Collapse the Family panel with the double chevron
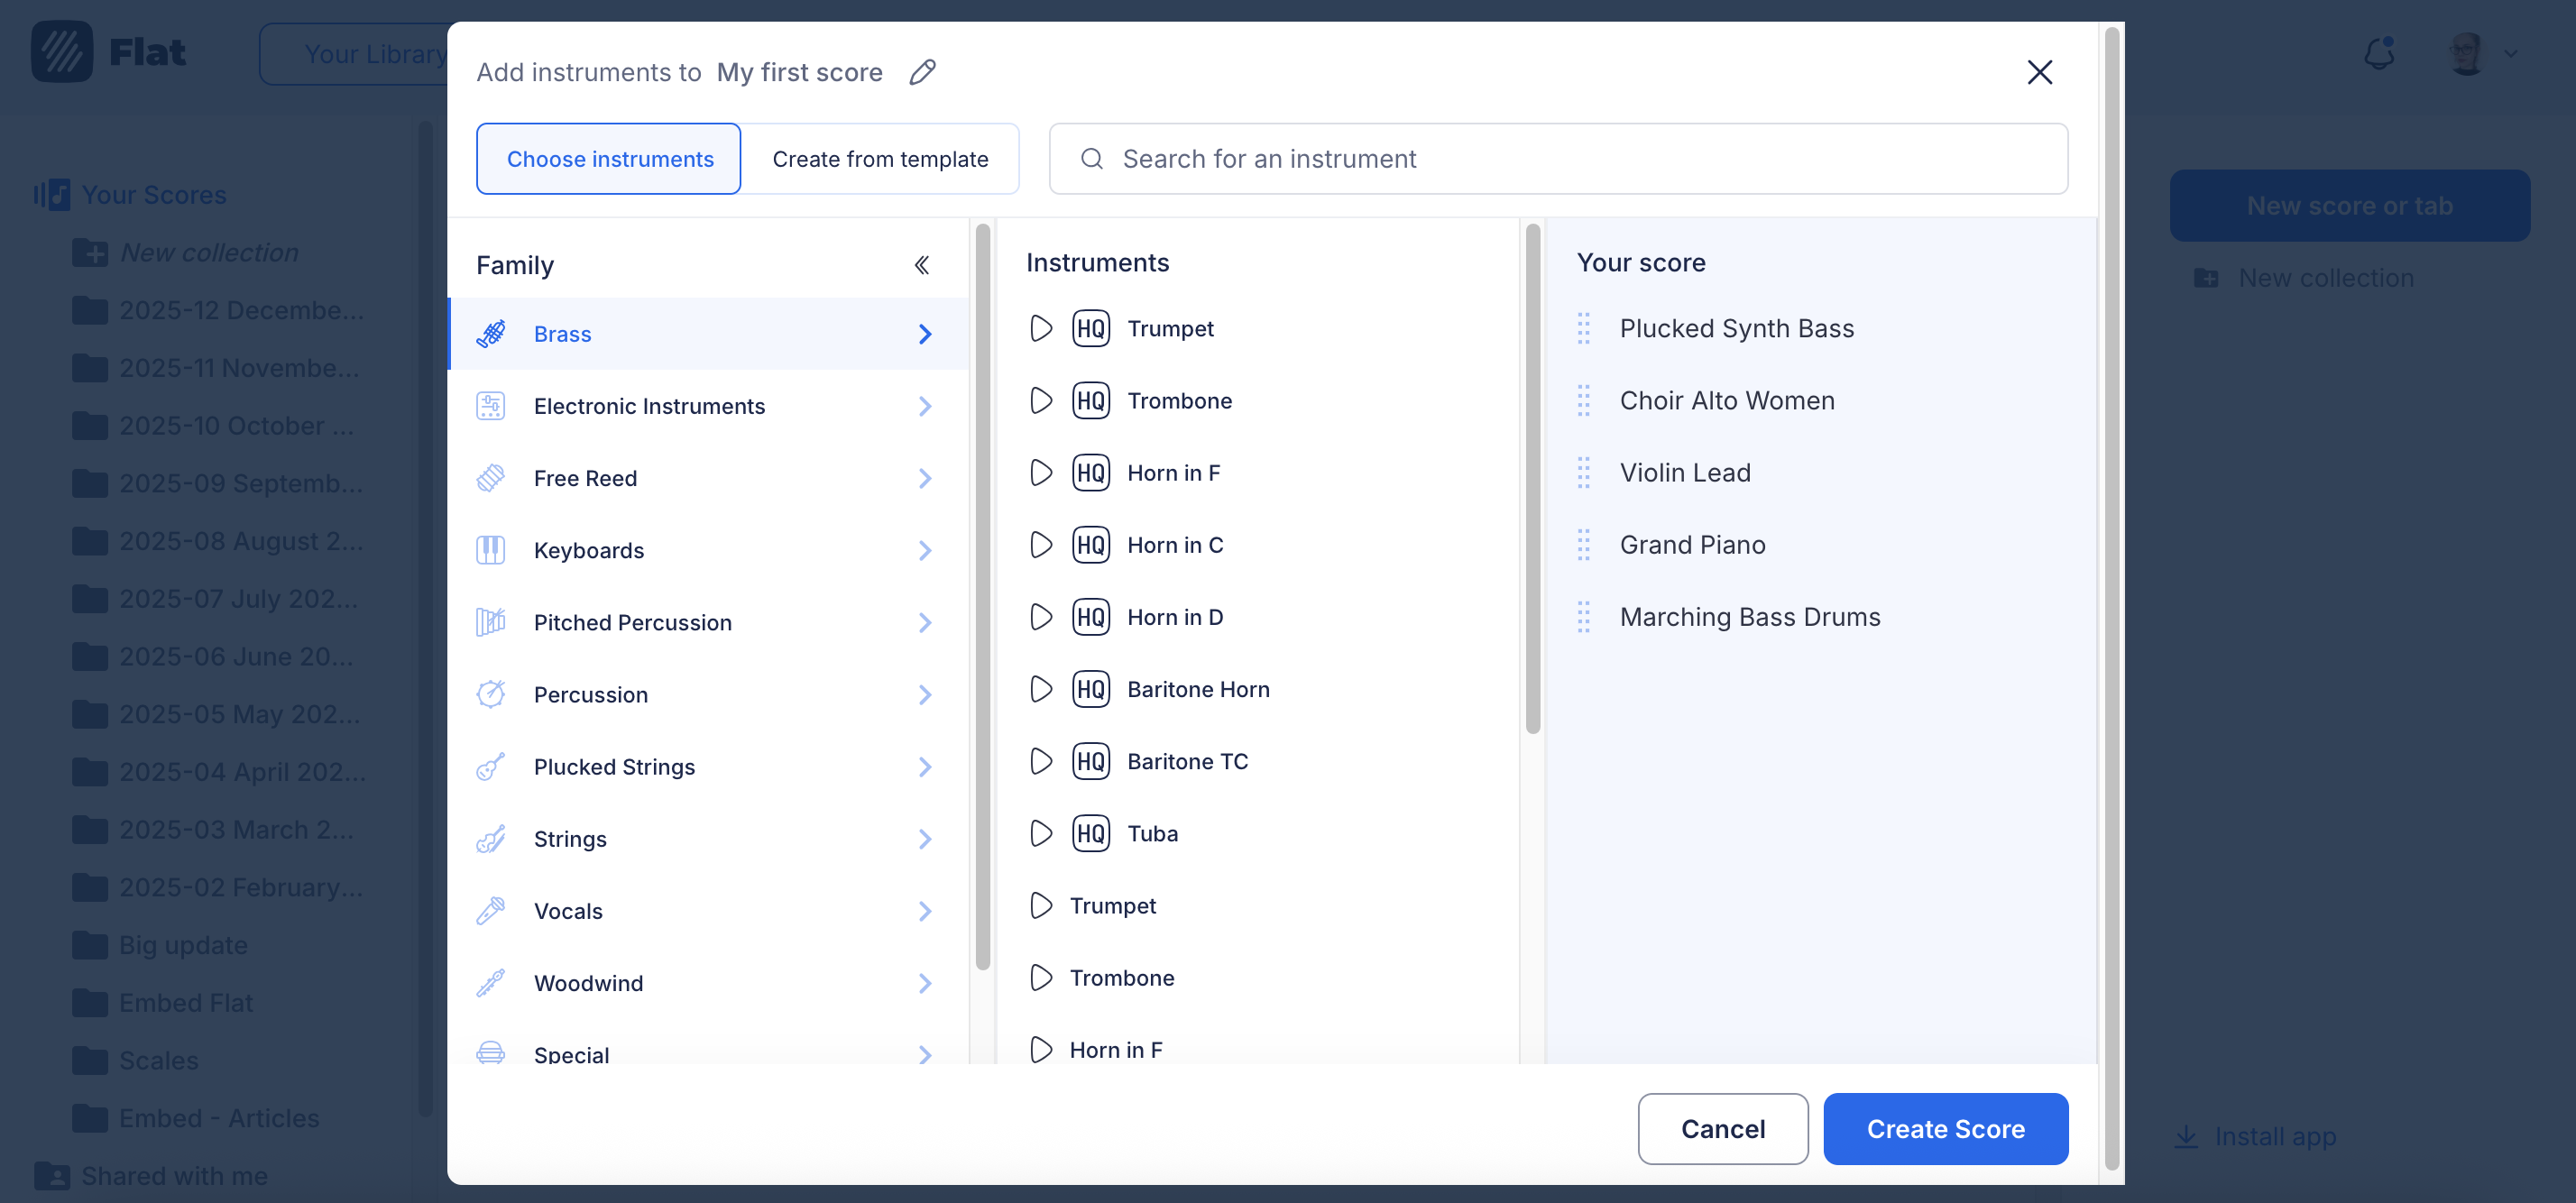 pos(921,265)
